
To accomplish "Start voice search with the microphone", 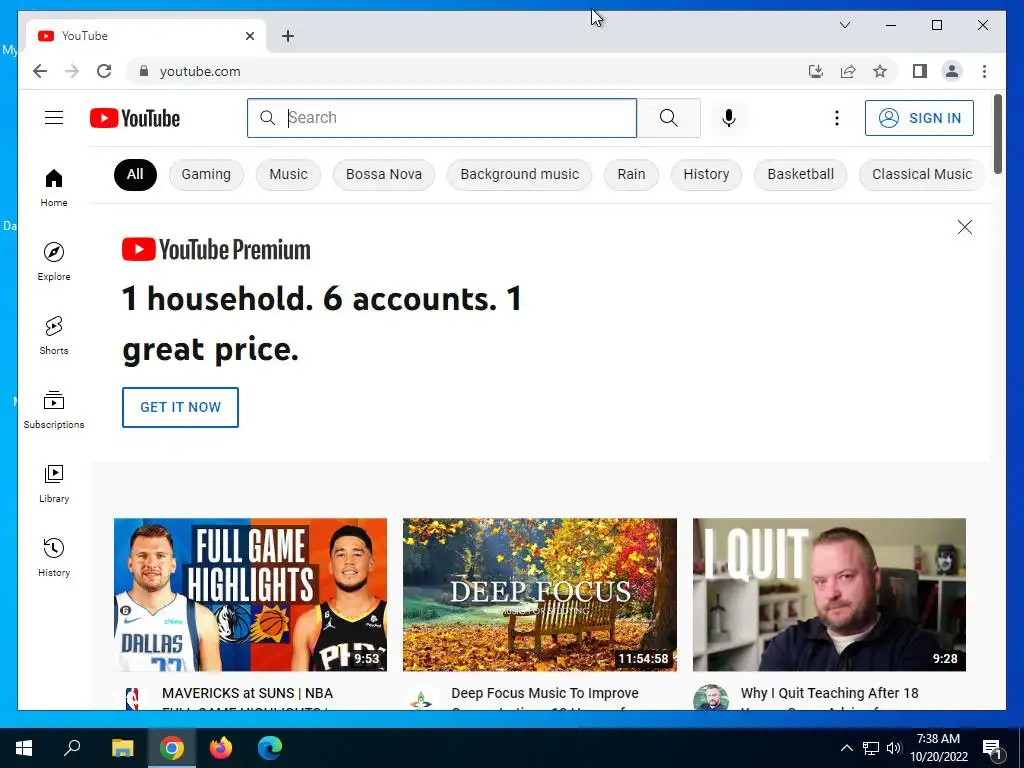I will [x=729, y=118].
